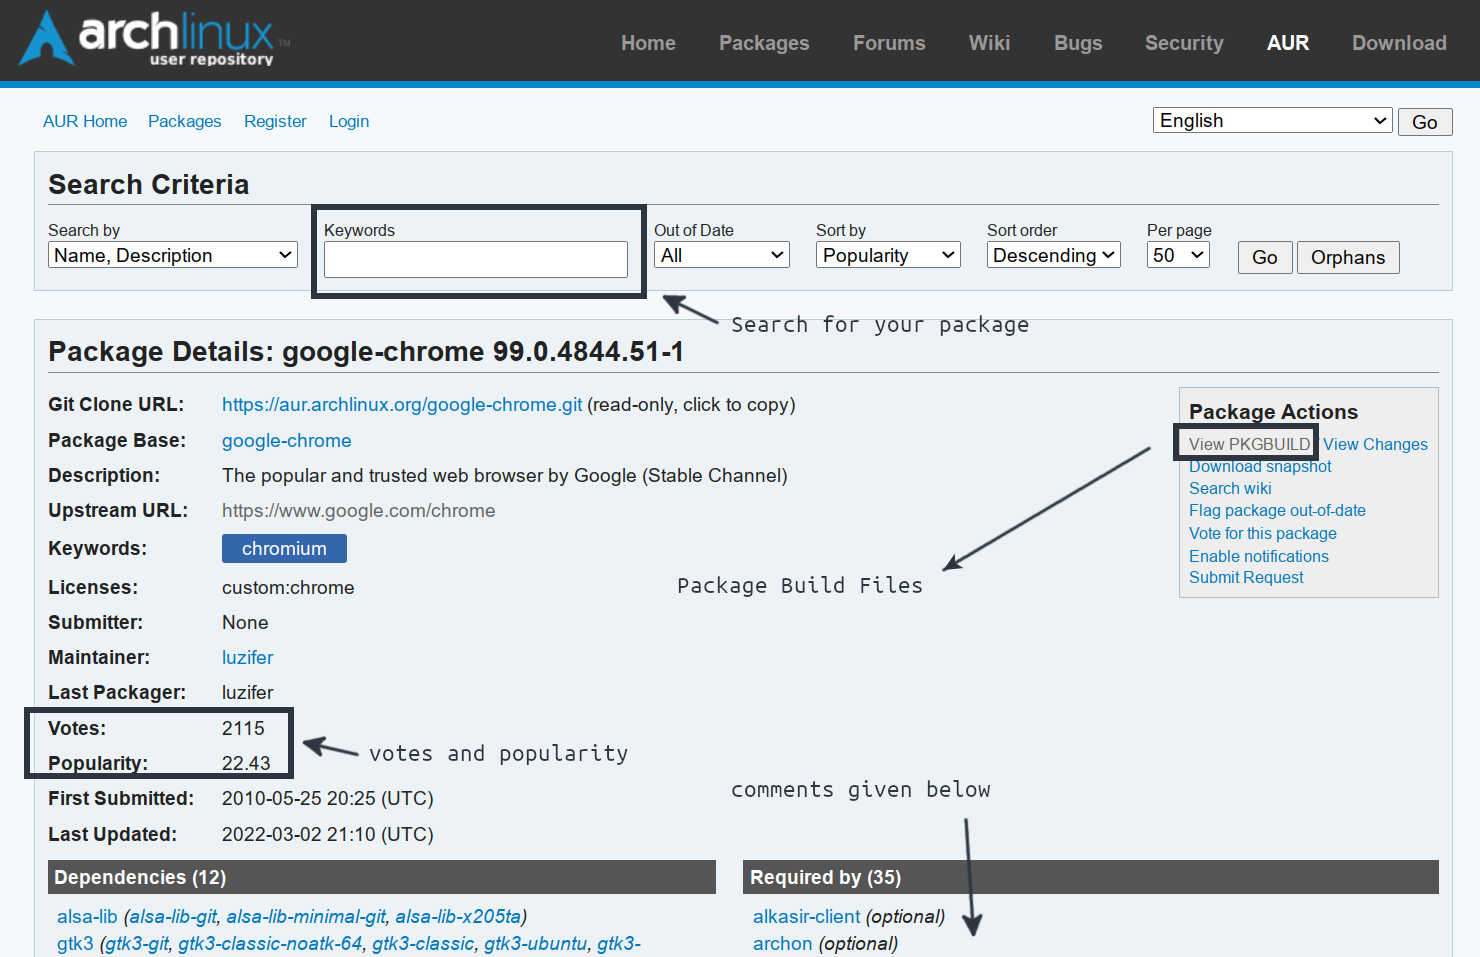Open the Download navigation link
This screenshot has width=1480, height=957.
[x=1399, y=43]
